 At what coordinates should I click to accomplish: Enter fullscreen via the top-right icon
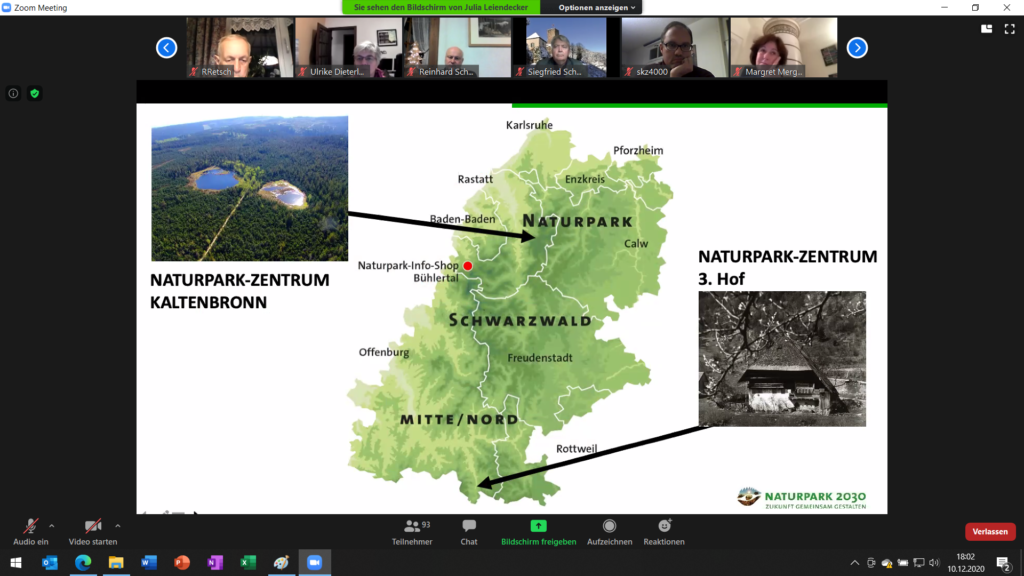[1009, 30]
